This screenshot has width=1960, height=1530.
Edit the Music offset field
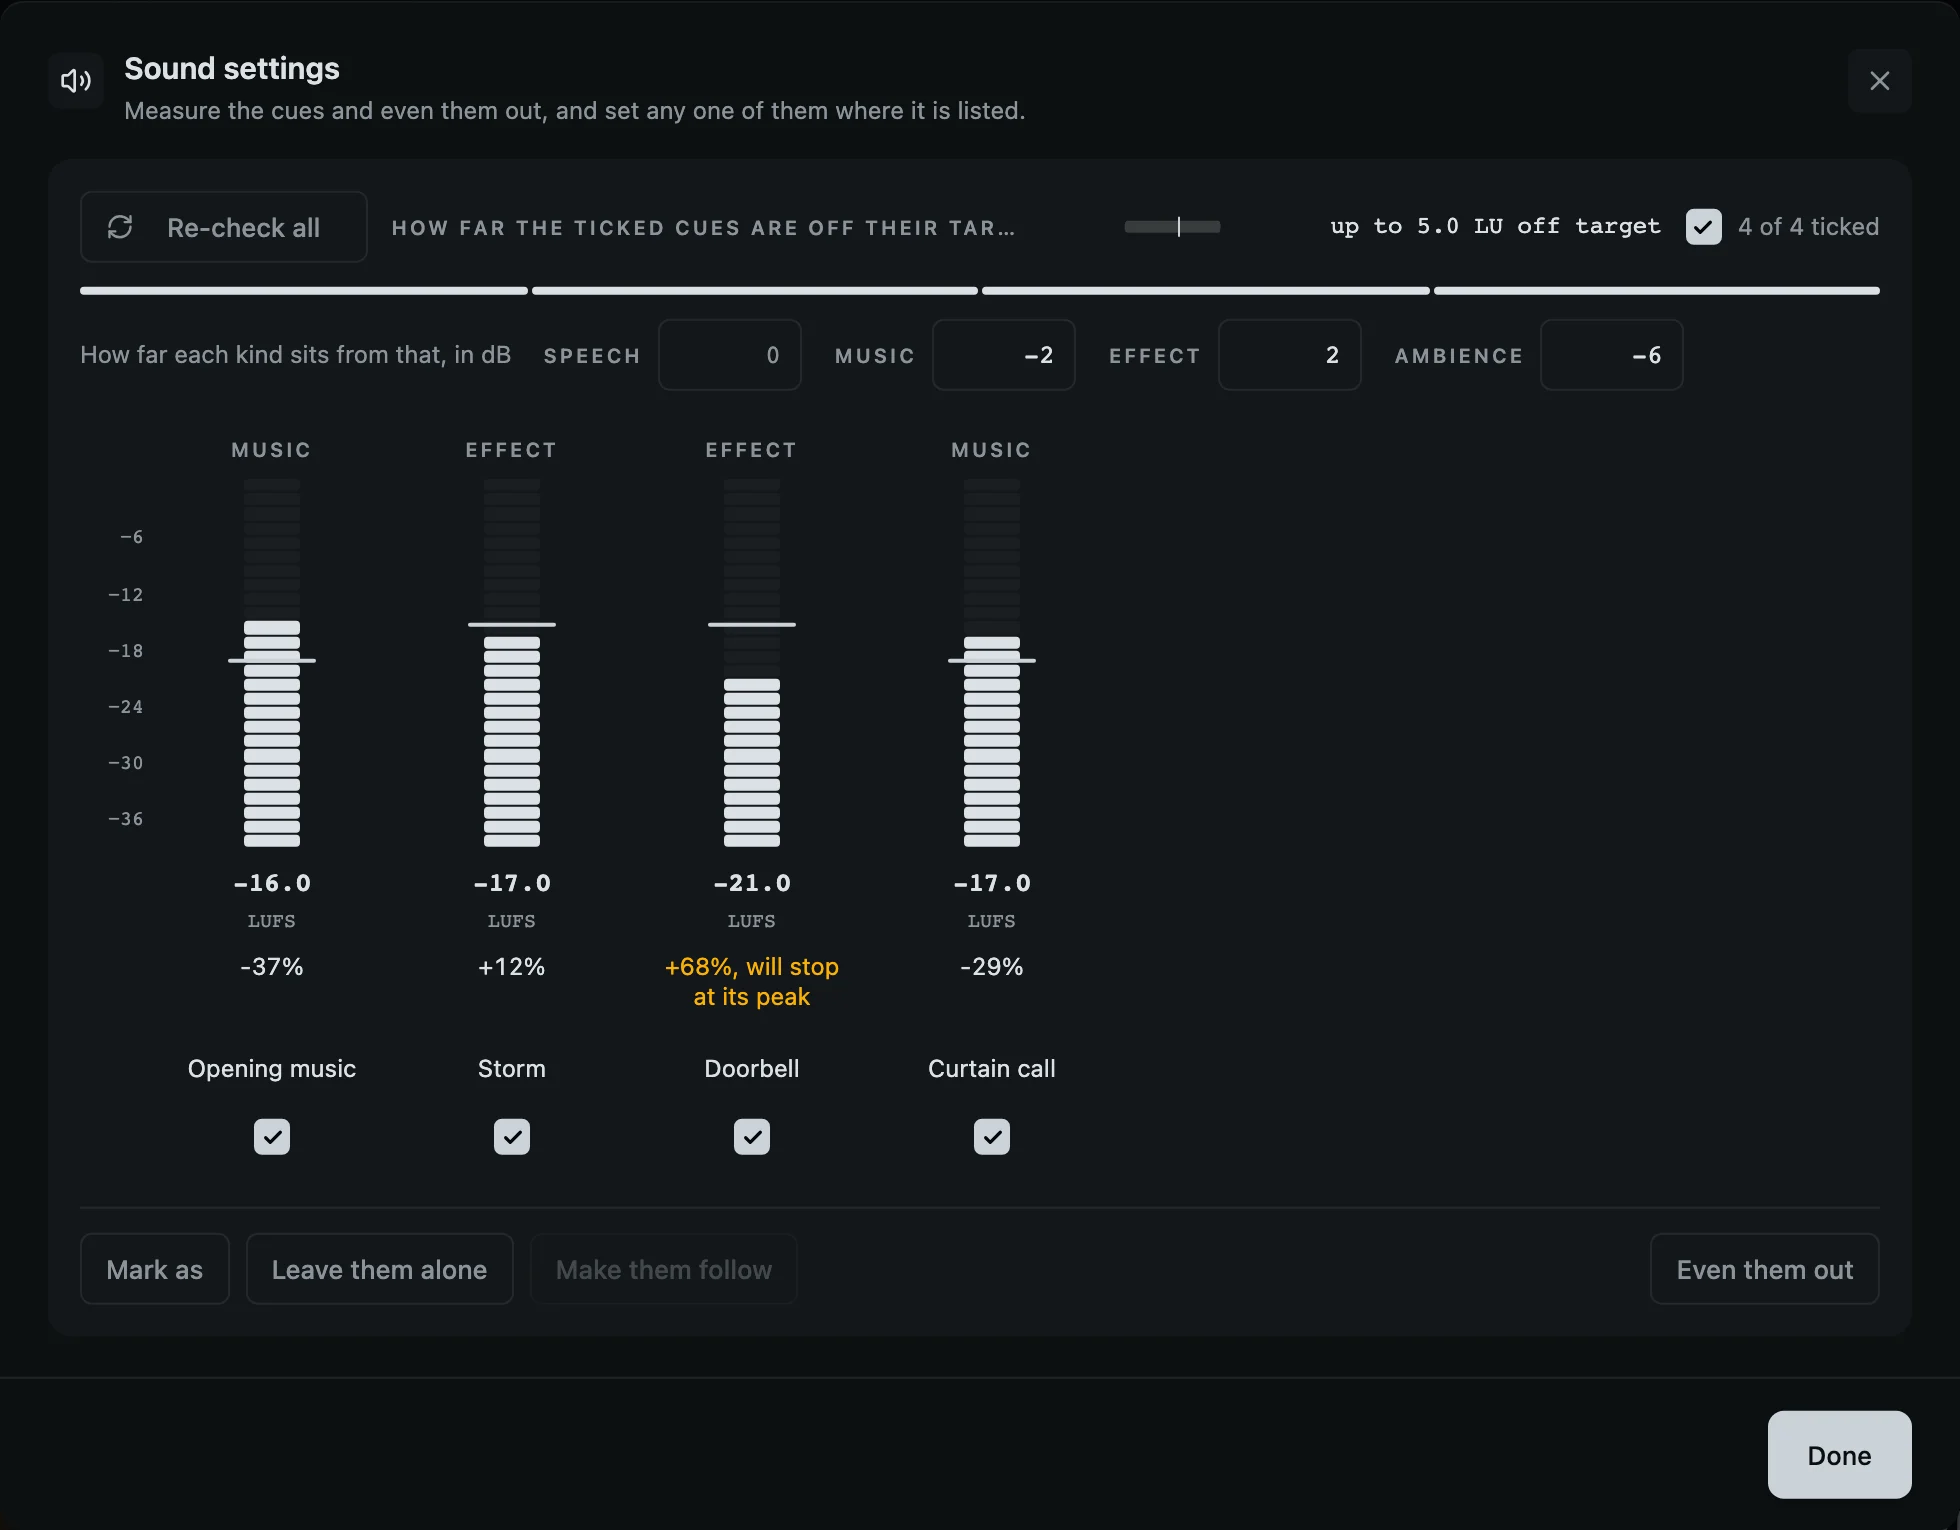pos(1003,355)
